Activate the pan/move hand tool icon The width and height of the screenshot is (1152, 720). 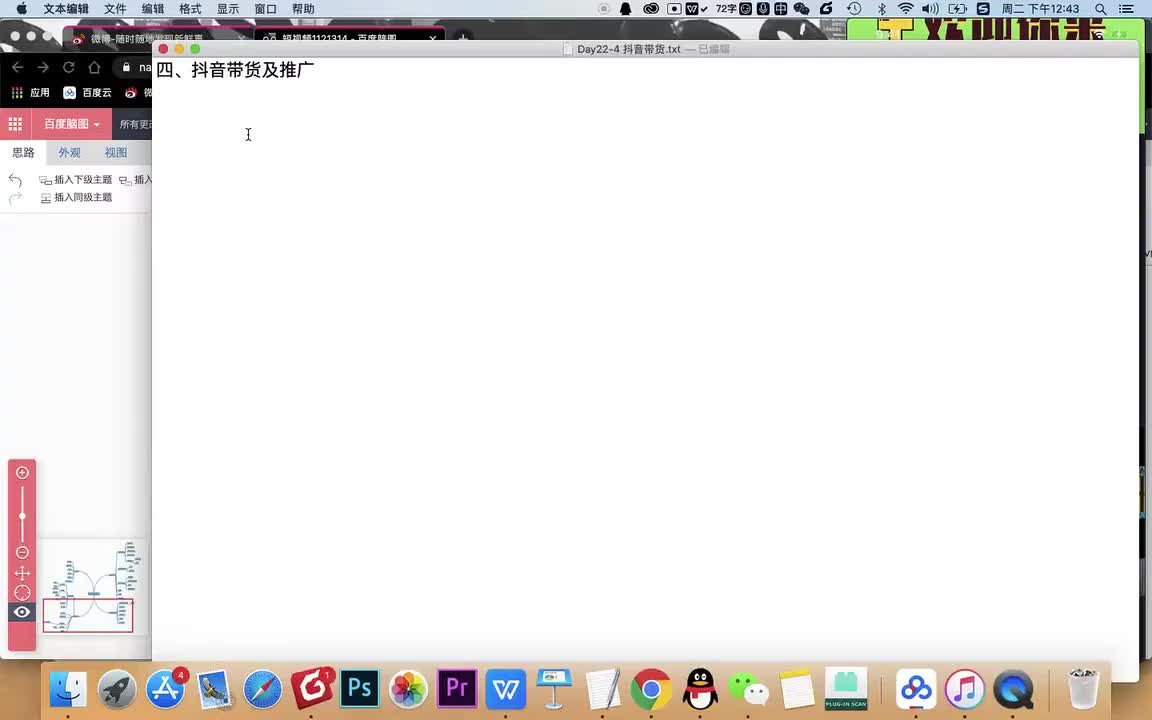click(22, 573)
